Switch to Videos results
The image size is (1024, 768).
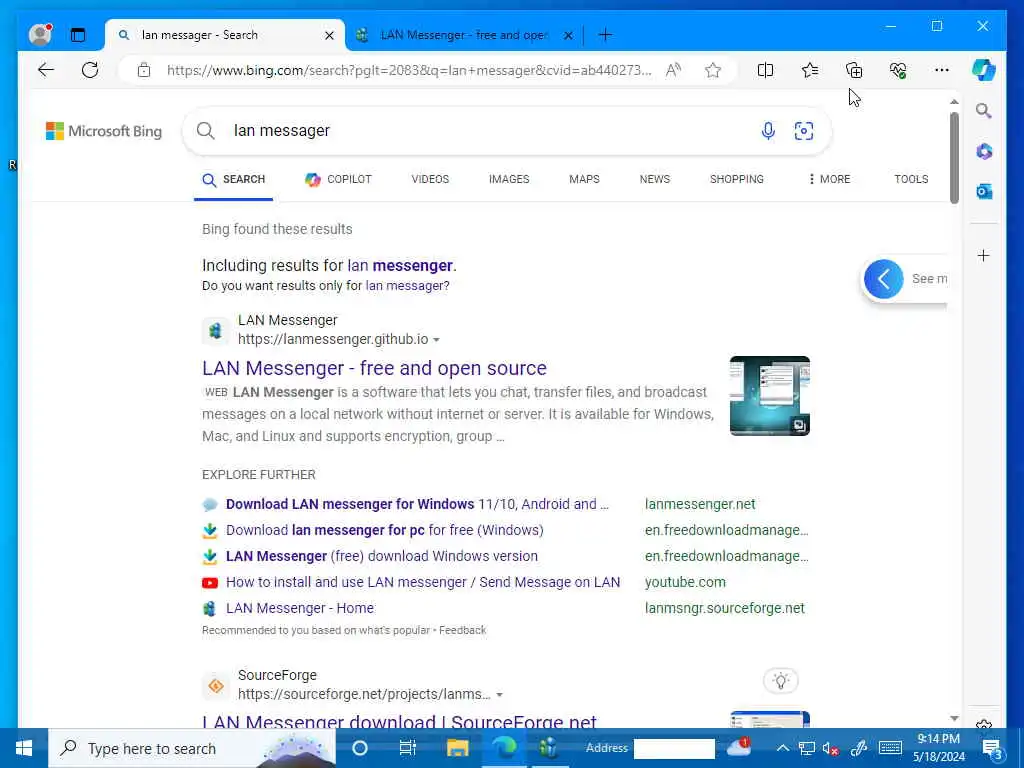430,179
